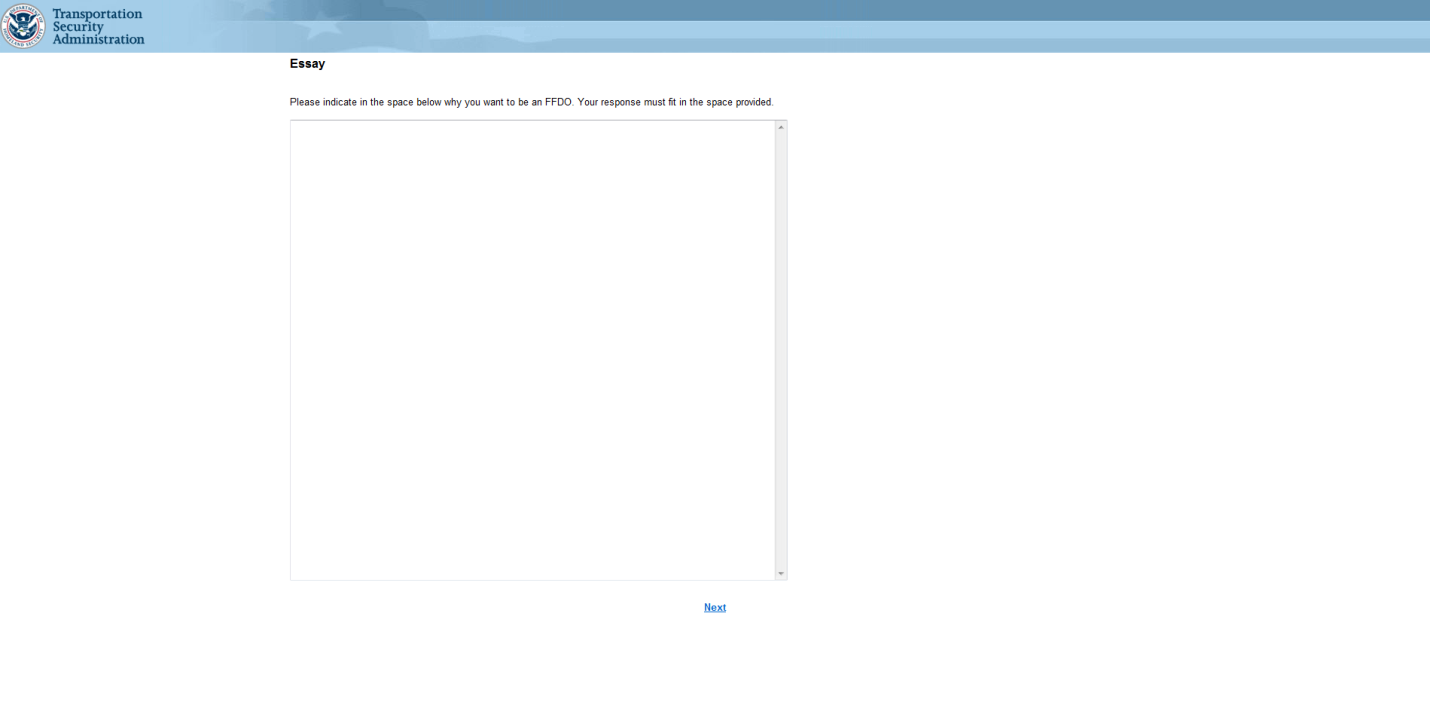Click the word FFDO in the instructions
Image resolution: width=1430 pixels, height=723 pixels.
pyautogui.click(x=558, y=103)
